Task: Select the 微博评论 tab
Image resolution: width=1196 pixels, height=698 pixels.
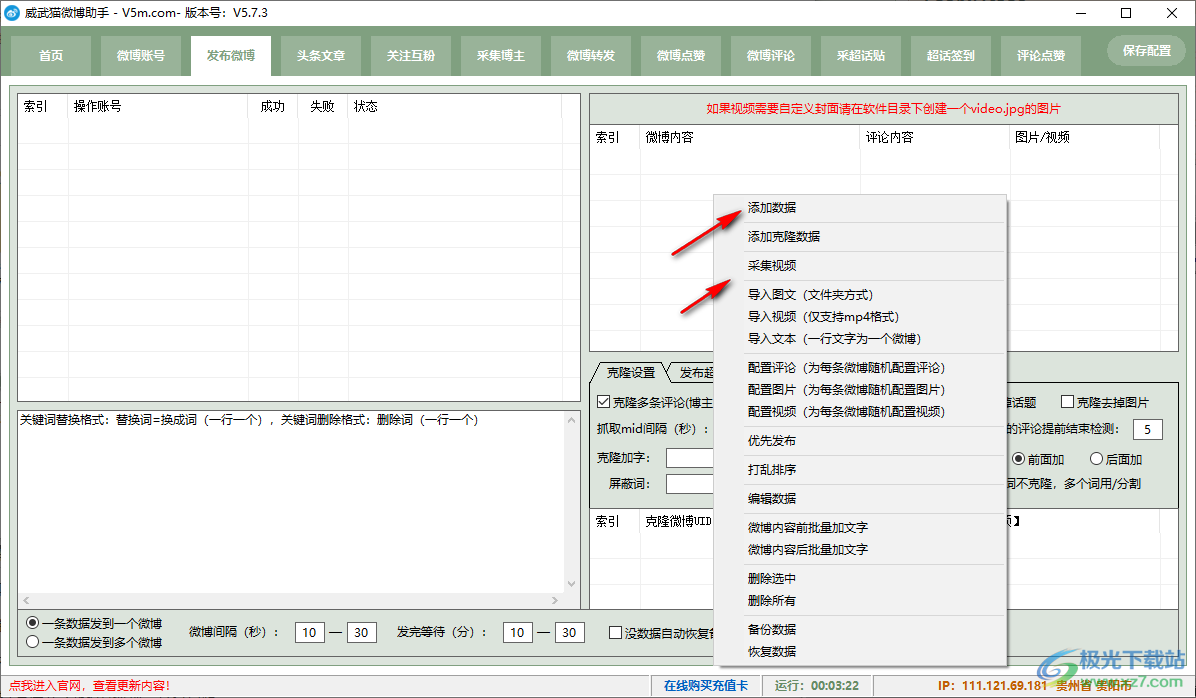Action: tap(771, 56)
